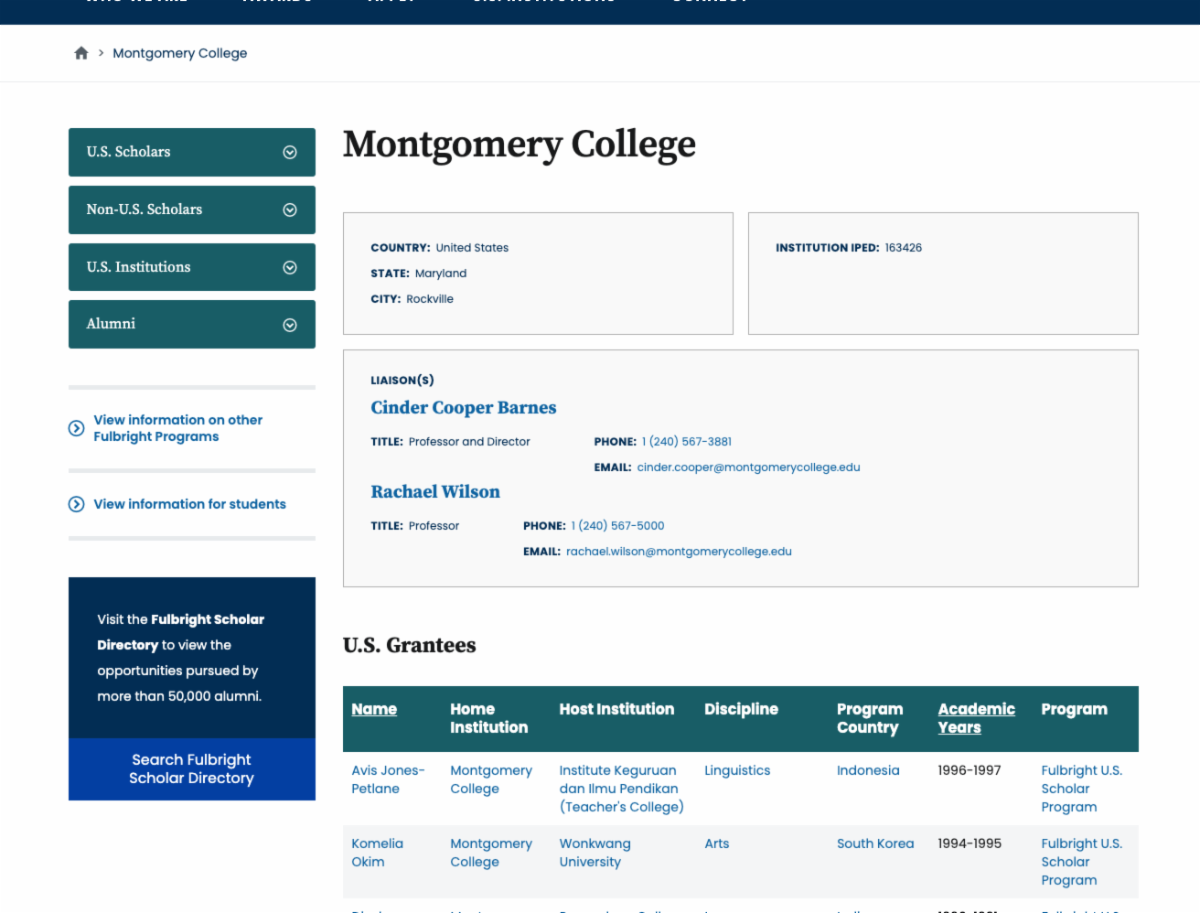Expand the U.S. Scholars menu chevron
This screenshot has height=913, width=1200.
290,152
